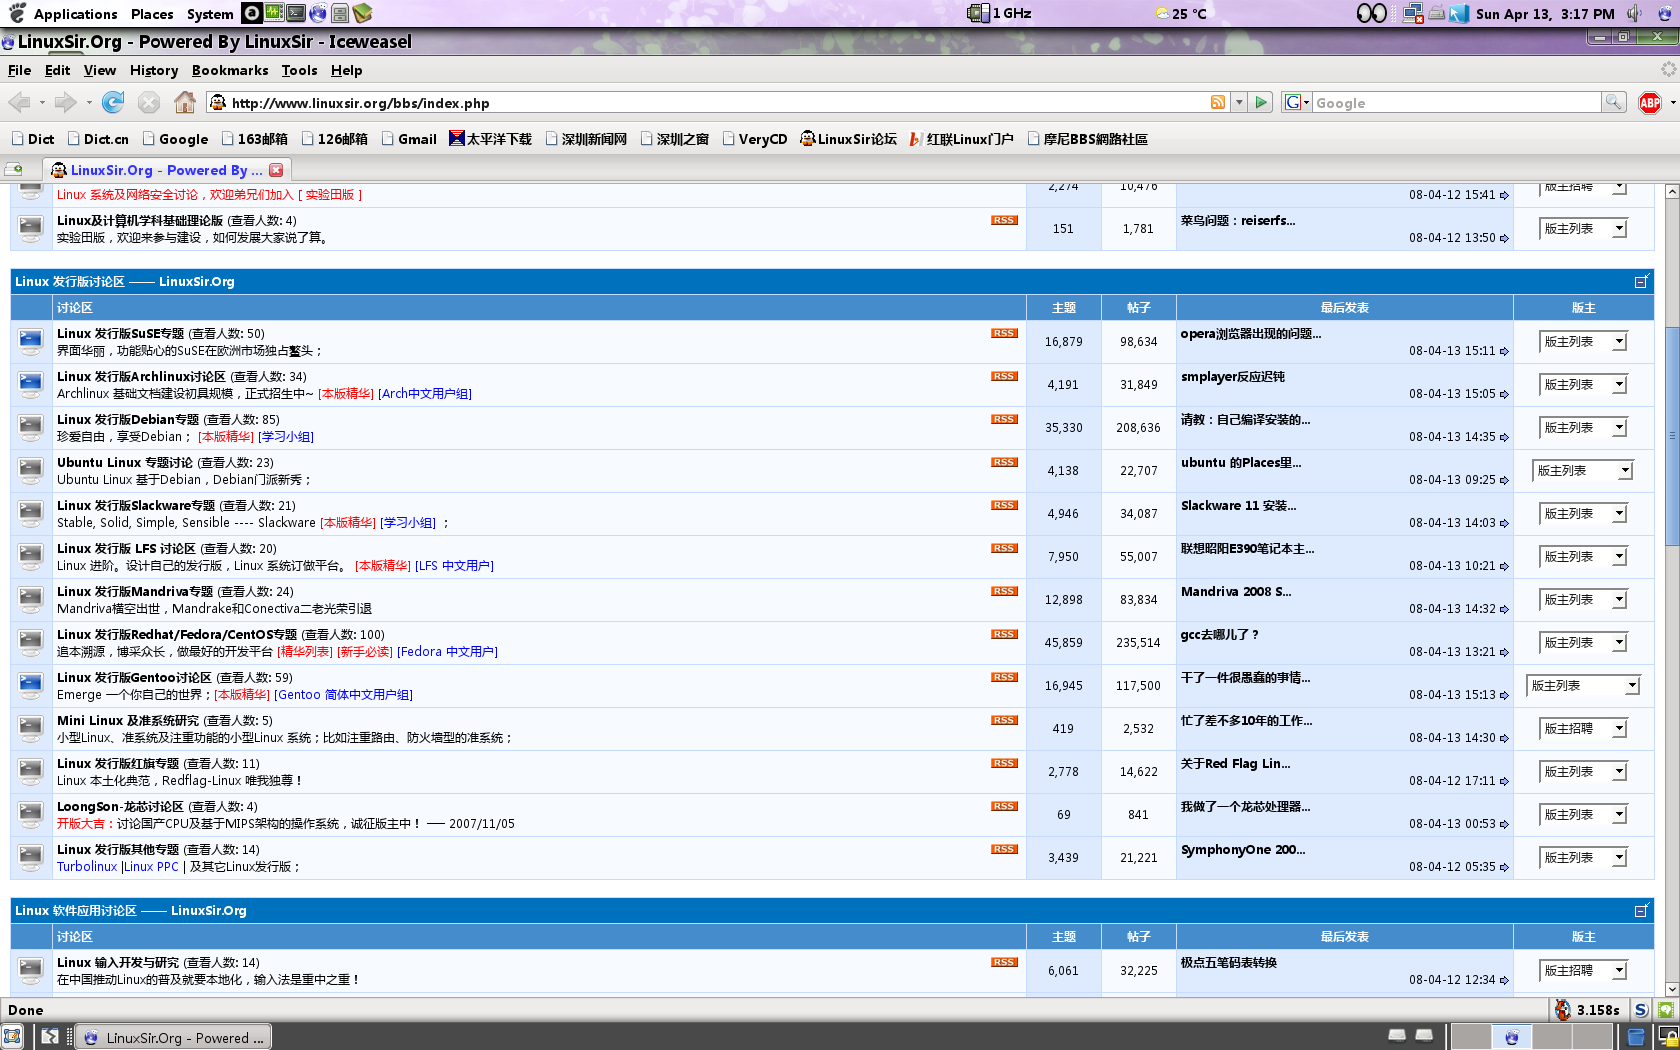Open the View menu

click(99, 70)
